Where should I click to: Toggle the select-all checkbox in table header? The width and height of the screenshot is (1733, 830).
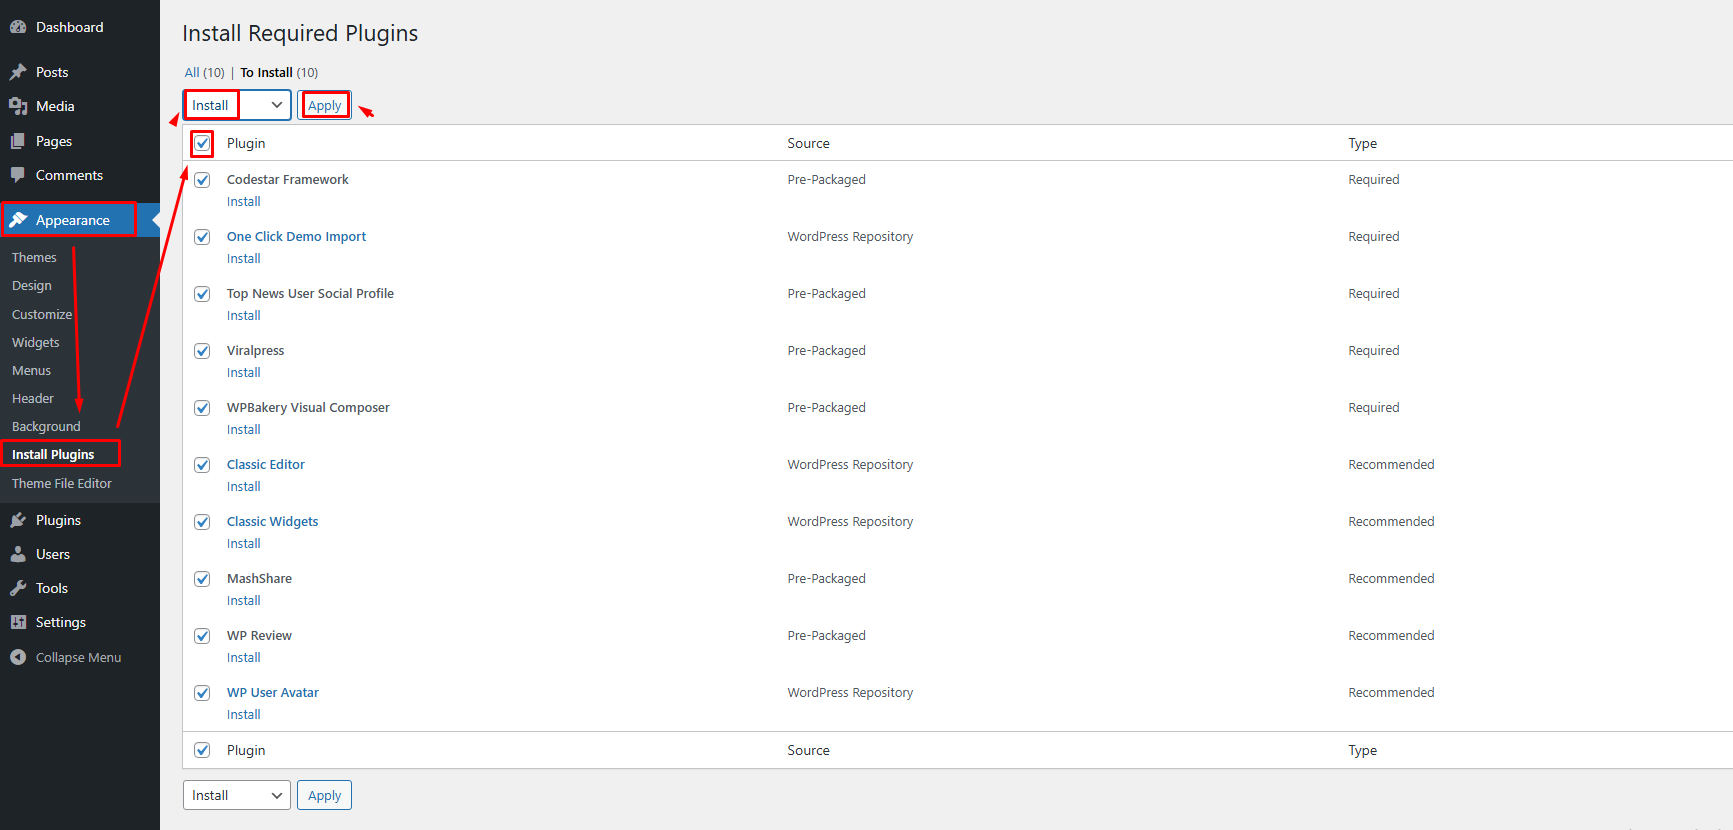tap(202, 143)
